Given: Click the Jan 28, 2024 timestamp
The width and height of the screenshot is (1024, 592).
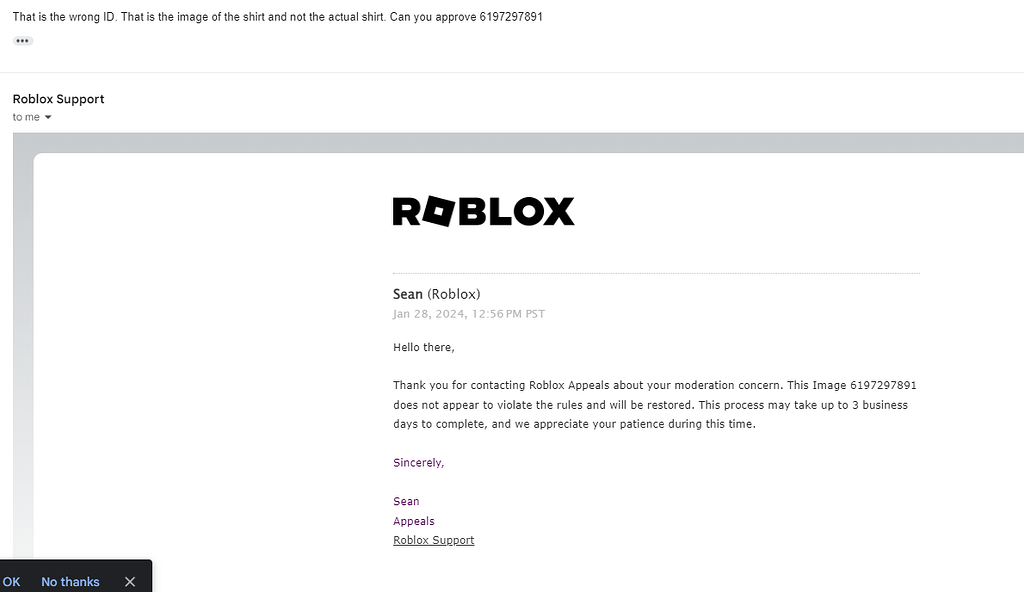Looking at the screenshot, I should [x=468, y=314].
